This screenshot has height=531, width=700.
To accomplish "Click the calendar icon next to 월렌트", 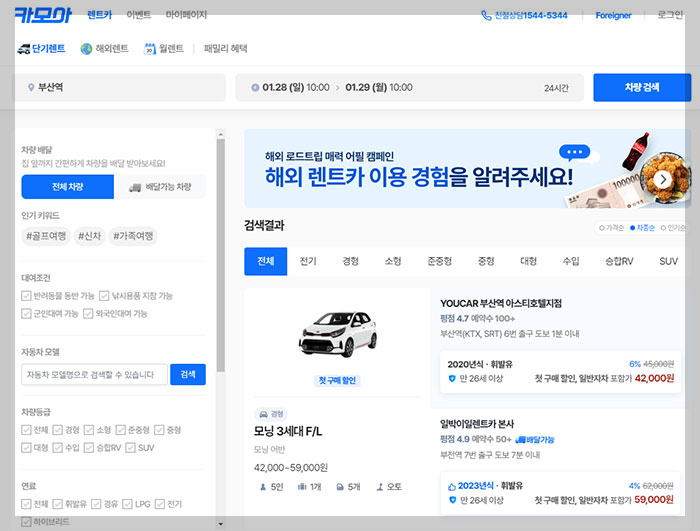I will click(150, 49).
